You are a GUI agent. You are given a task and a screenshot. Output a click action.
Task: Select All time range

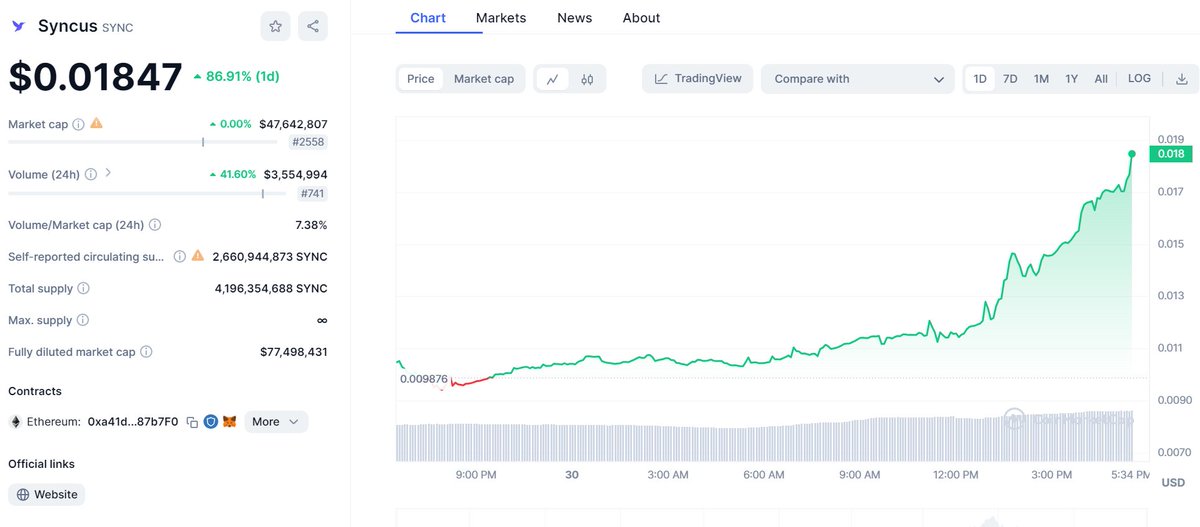tap(1101, 79)
